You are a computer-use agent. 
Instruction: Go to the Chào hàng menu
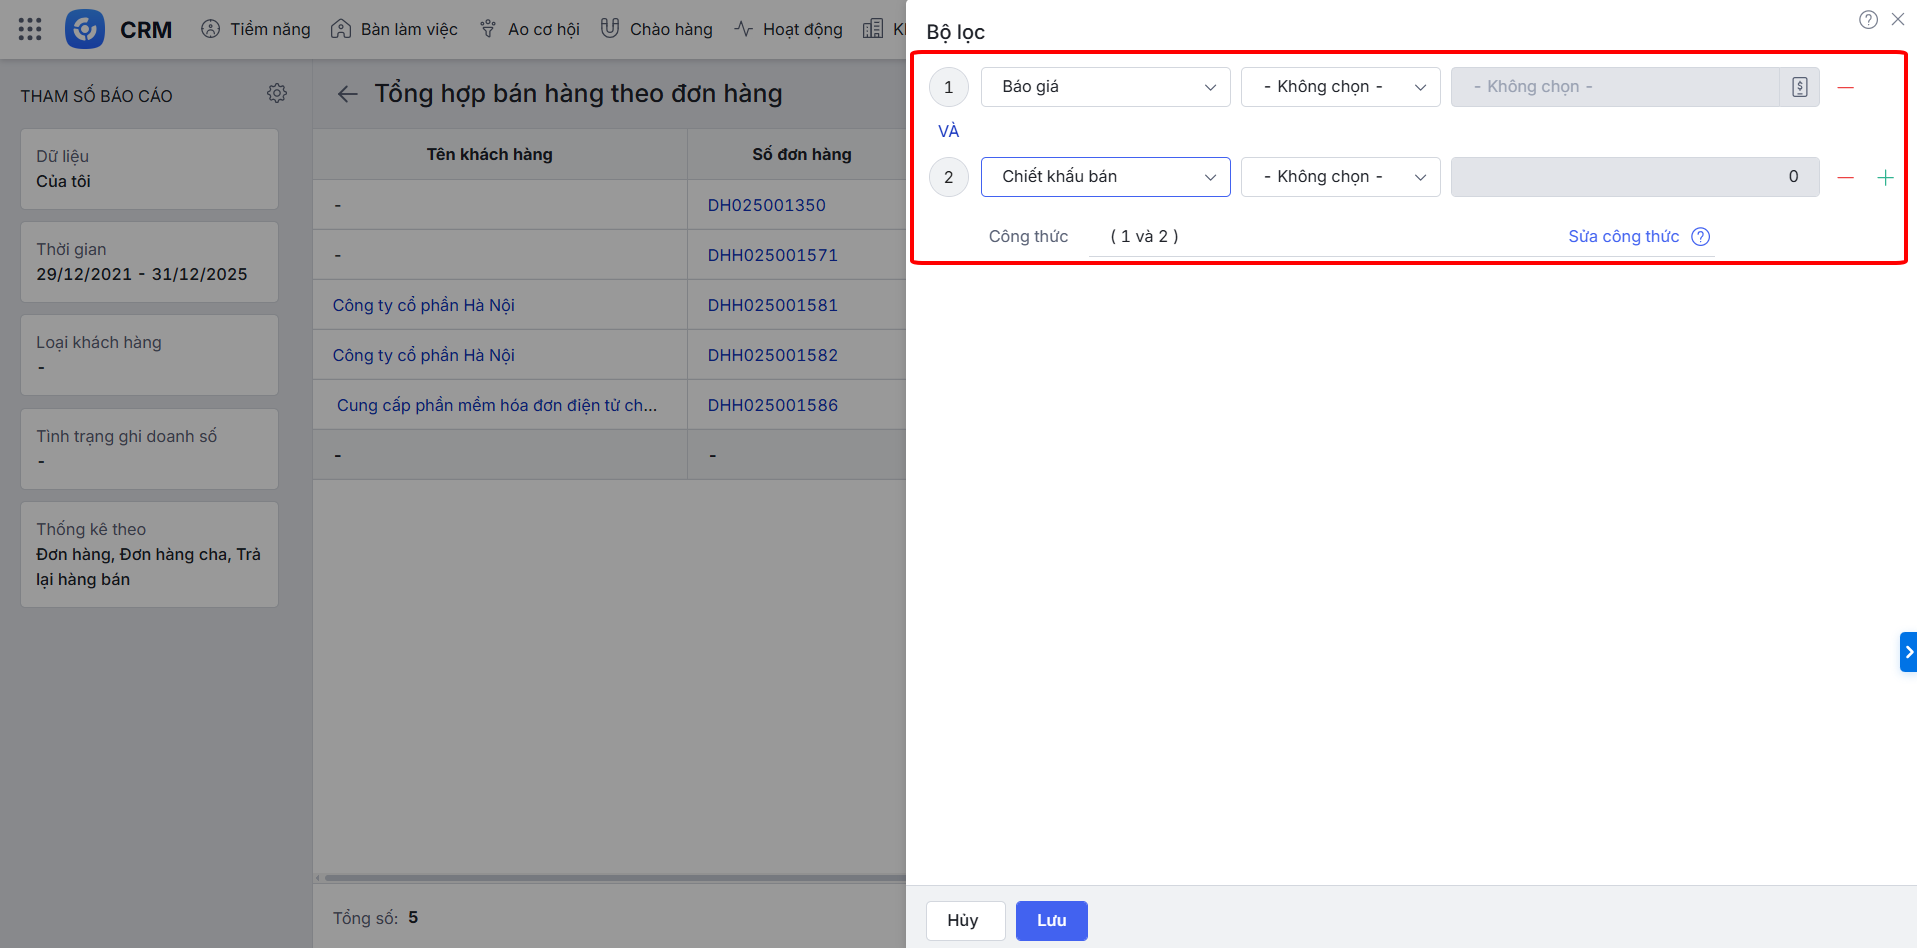pyautogui.click(x=657, y=29)
